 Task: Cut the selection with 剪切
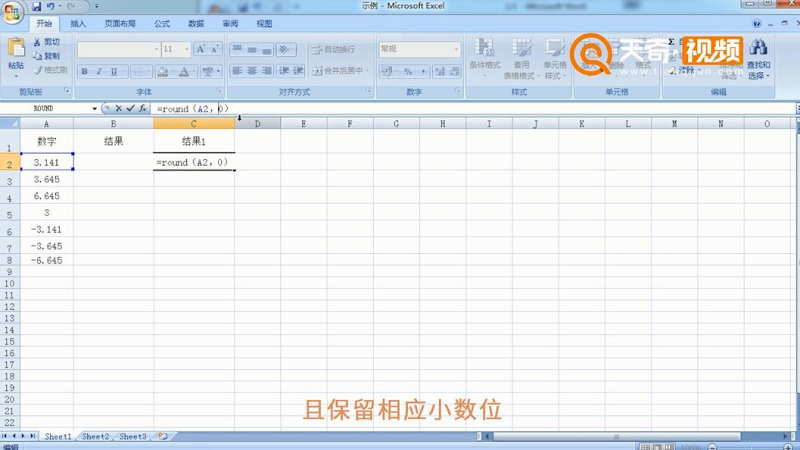tap(46, 42)
